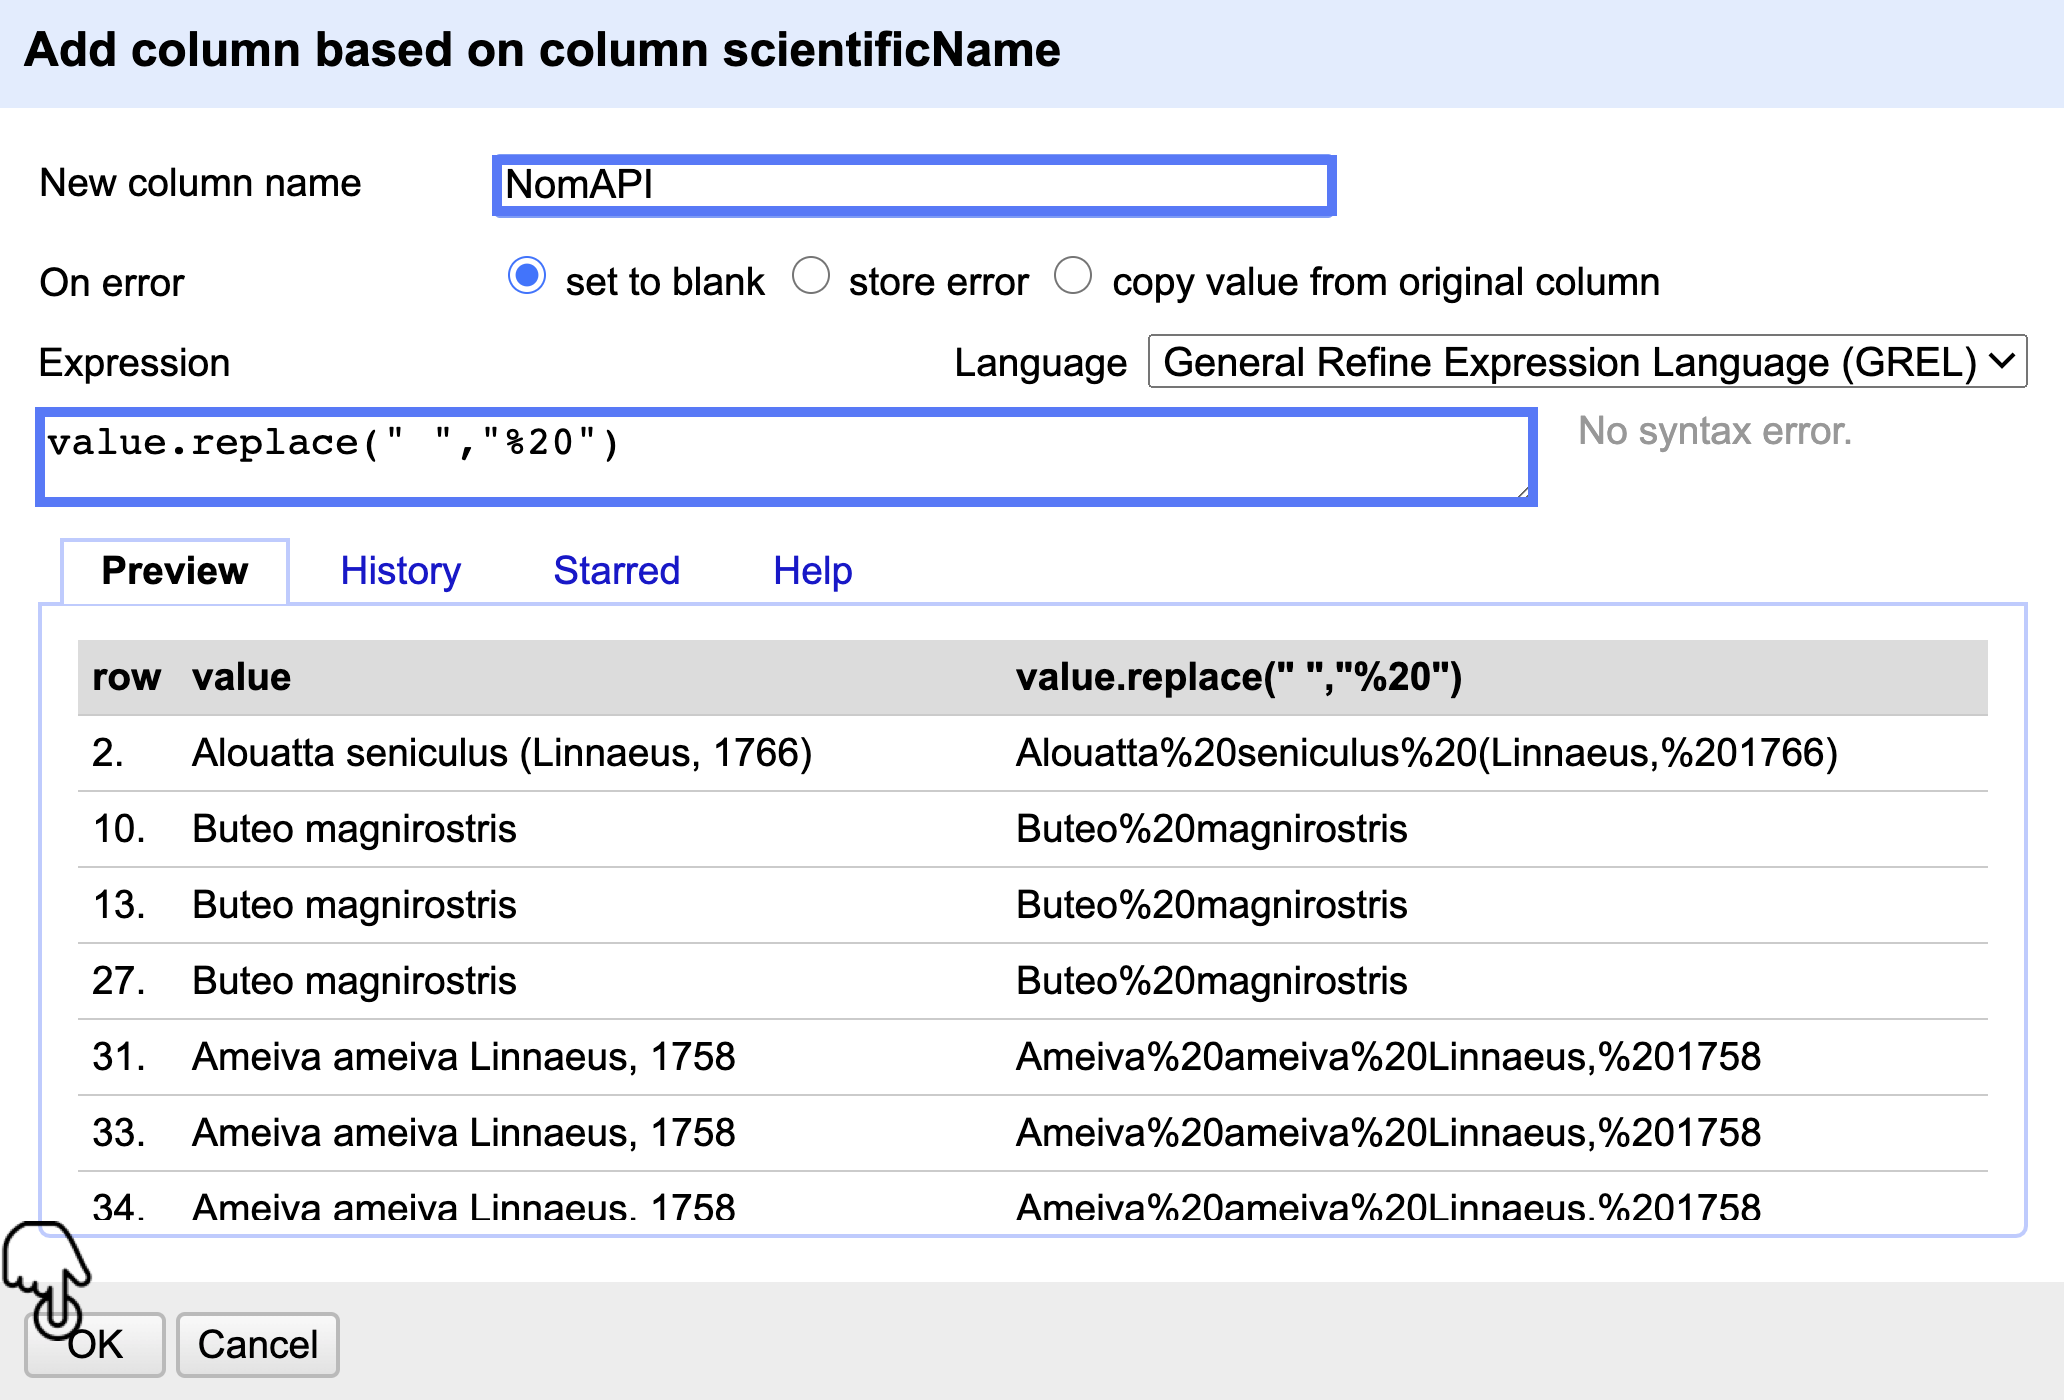Open the Starred expressions tab

tap(616, 571)
